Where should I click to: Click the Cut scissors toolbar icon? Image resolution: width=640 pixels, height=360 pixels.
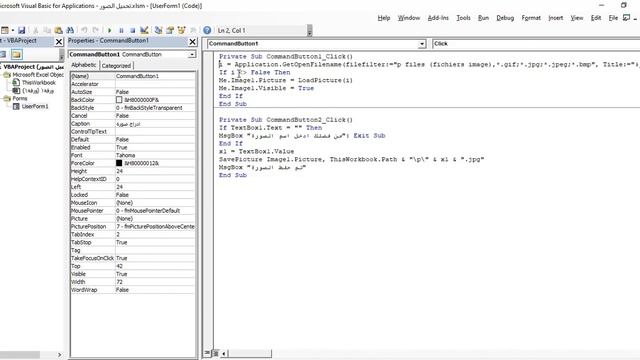click(36, 30)
